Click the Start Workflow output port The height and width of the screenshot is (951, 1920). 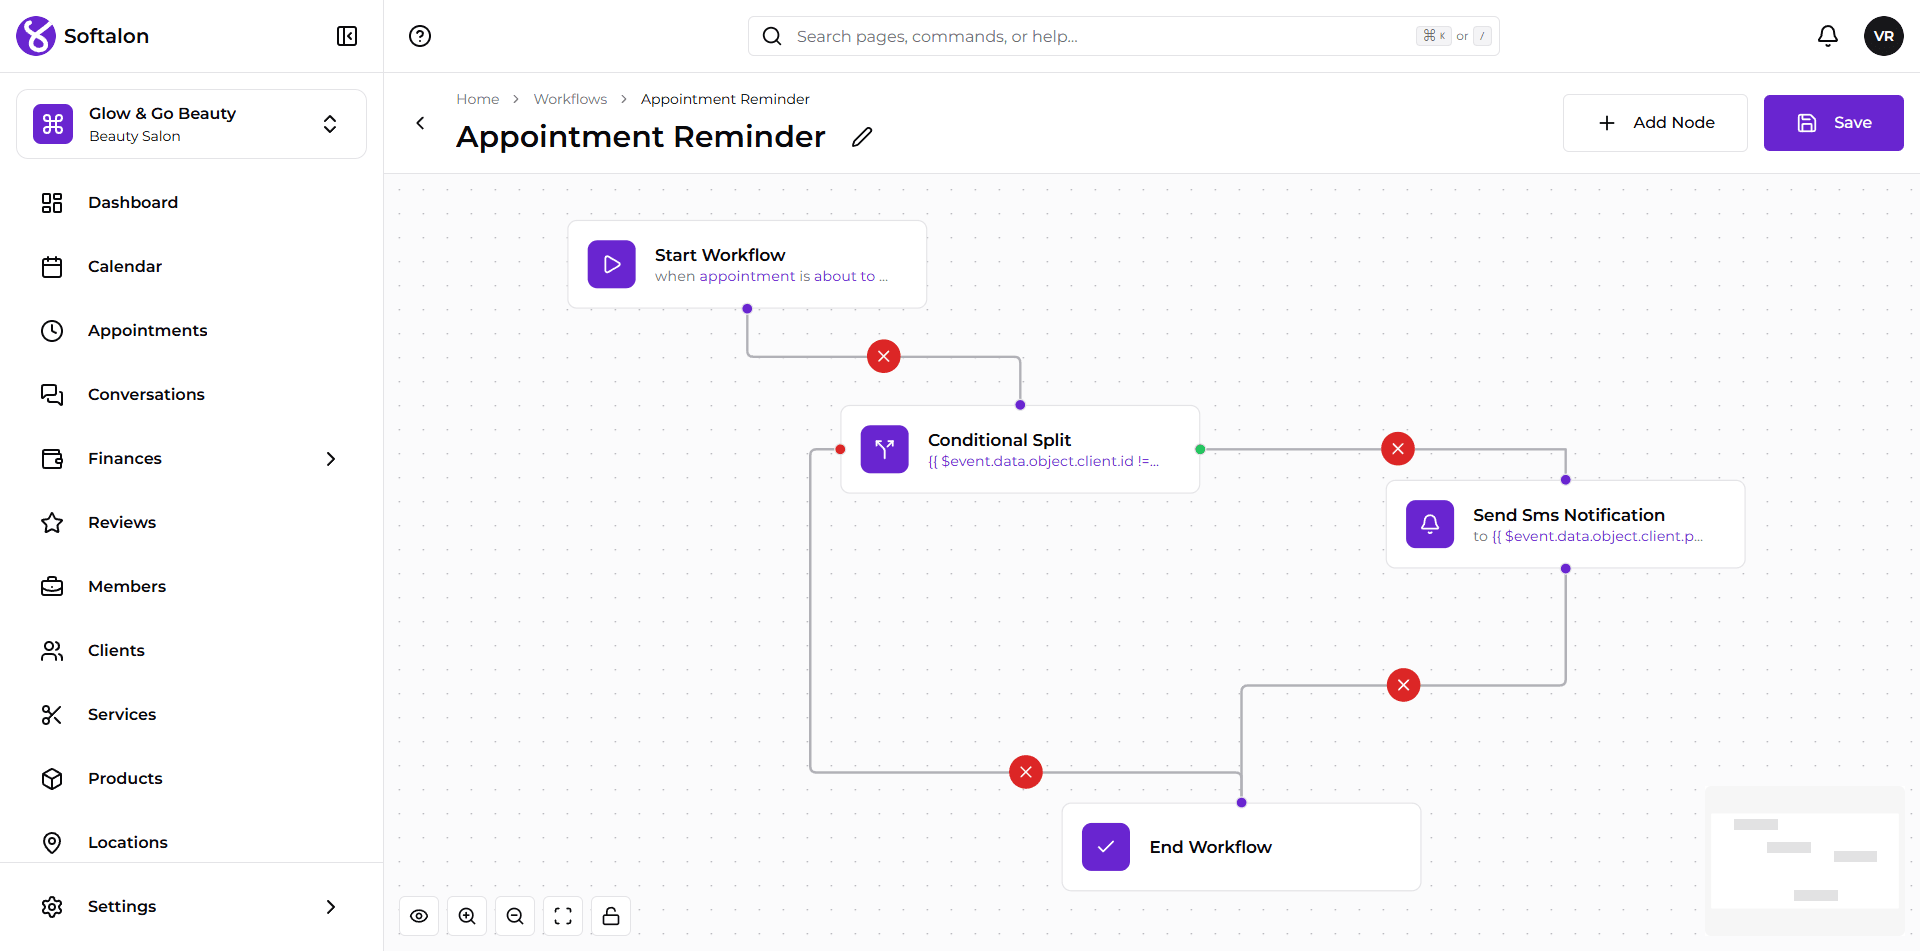[747, 309]
